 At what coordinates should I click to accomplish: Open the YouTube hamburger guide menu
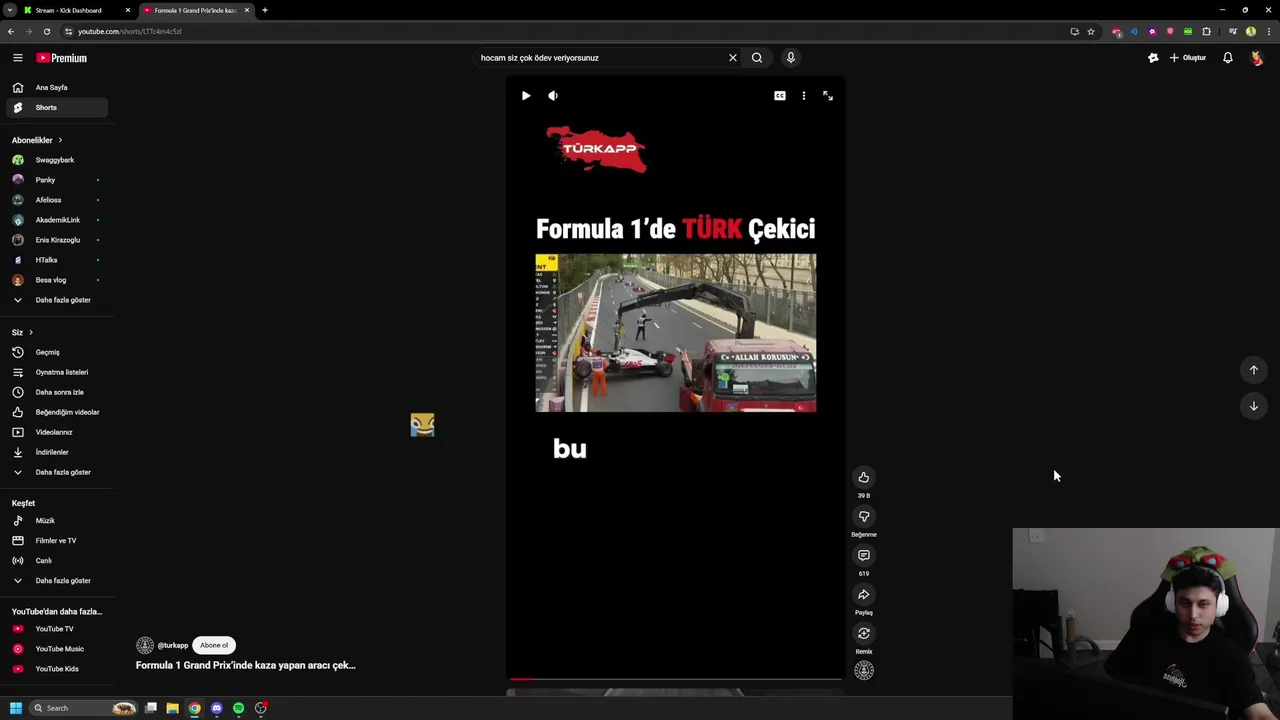pyautogui.click(x=17, y=58)
